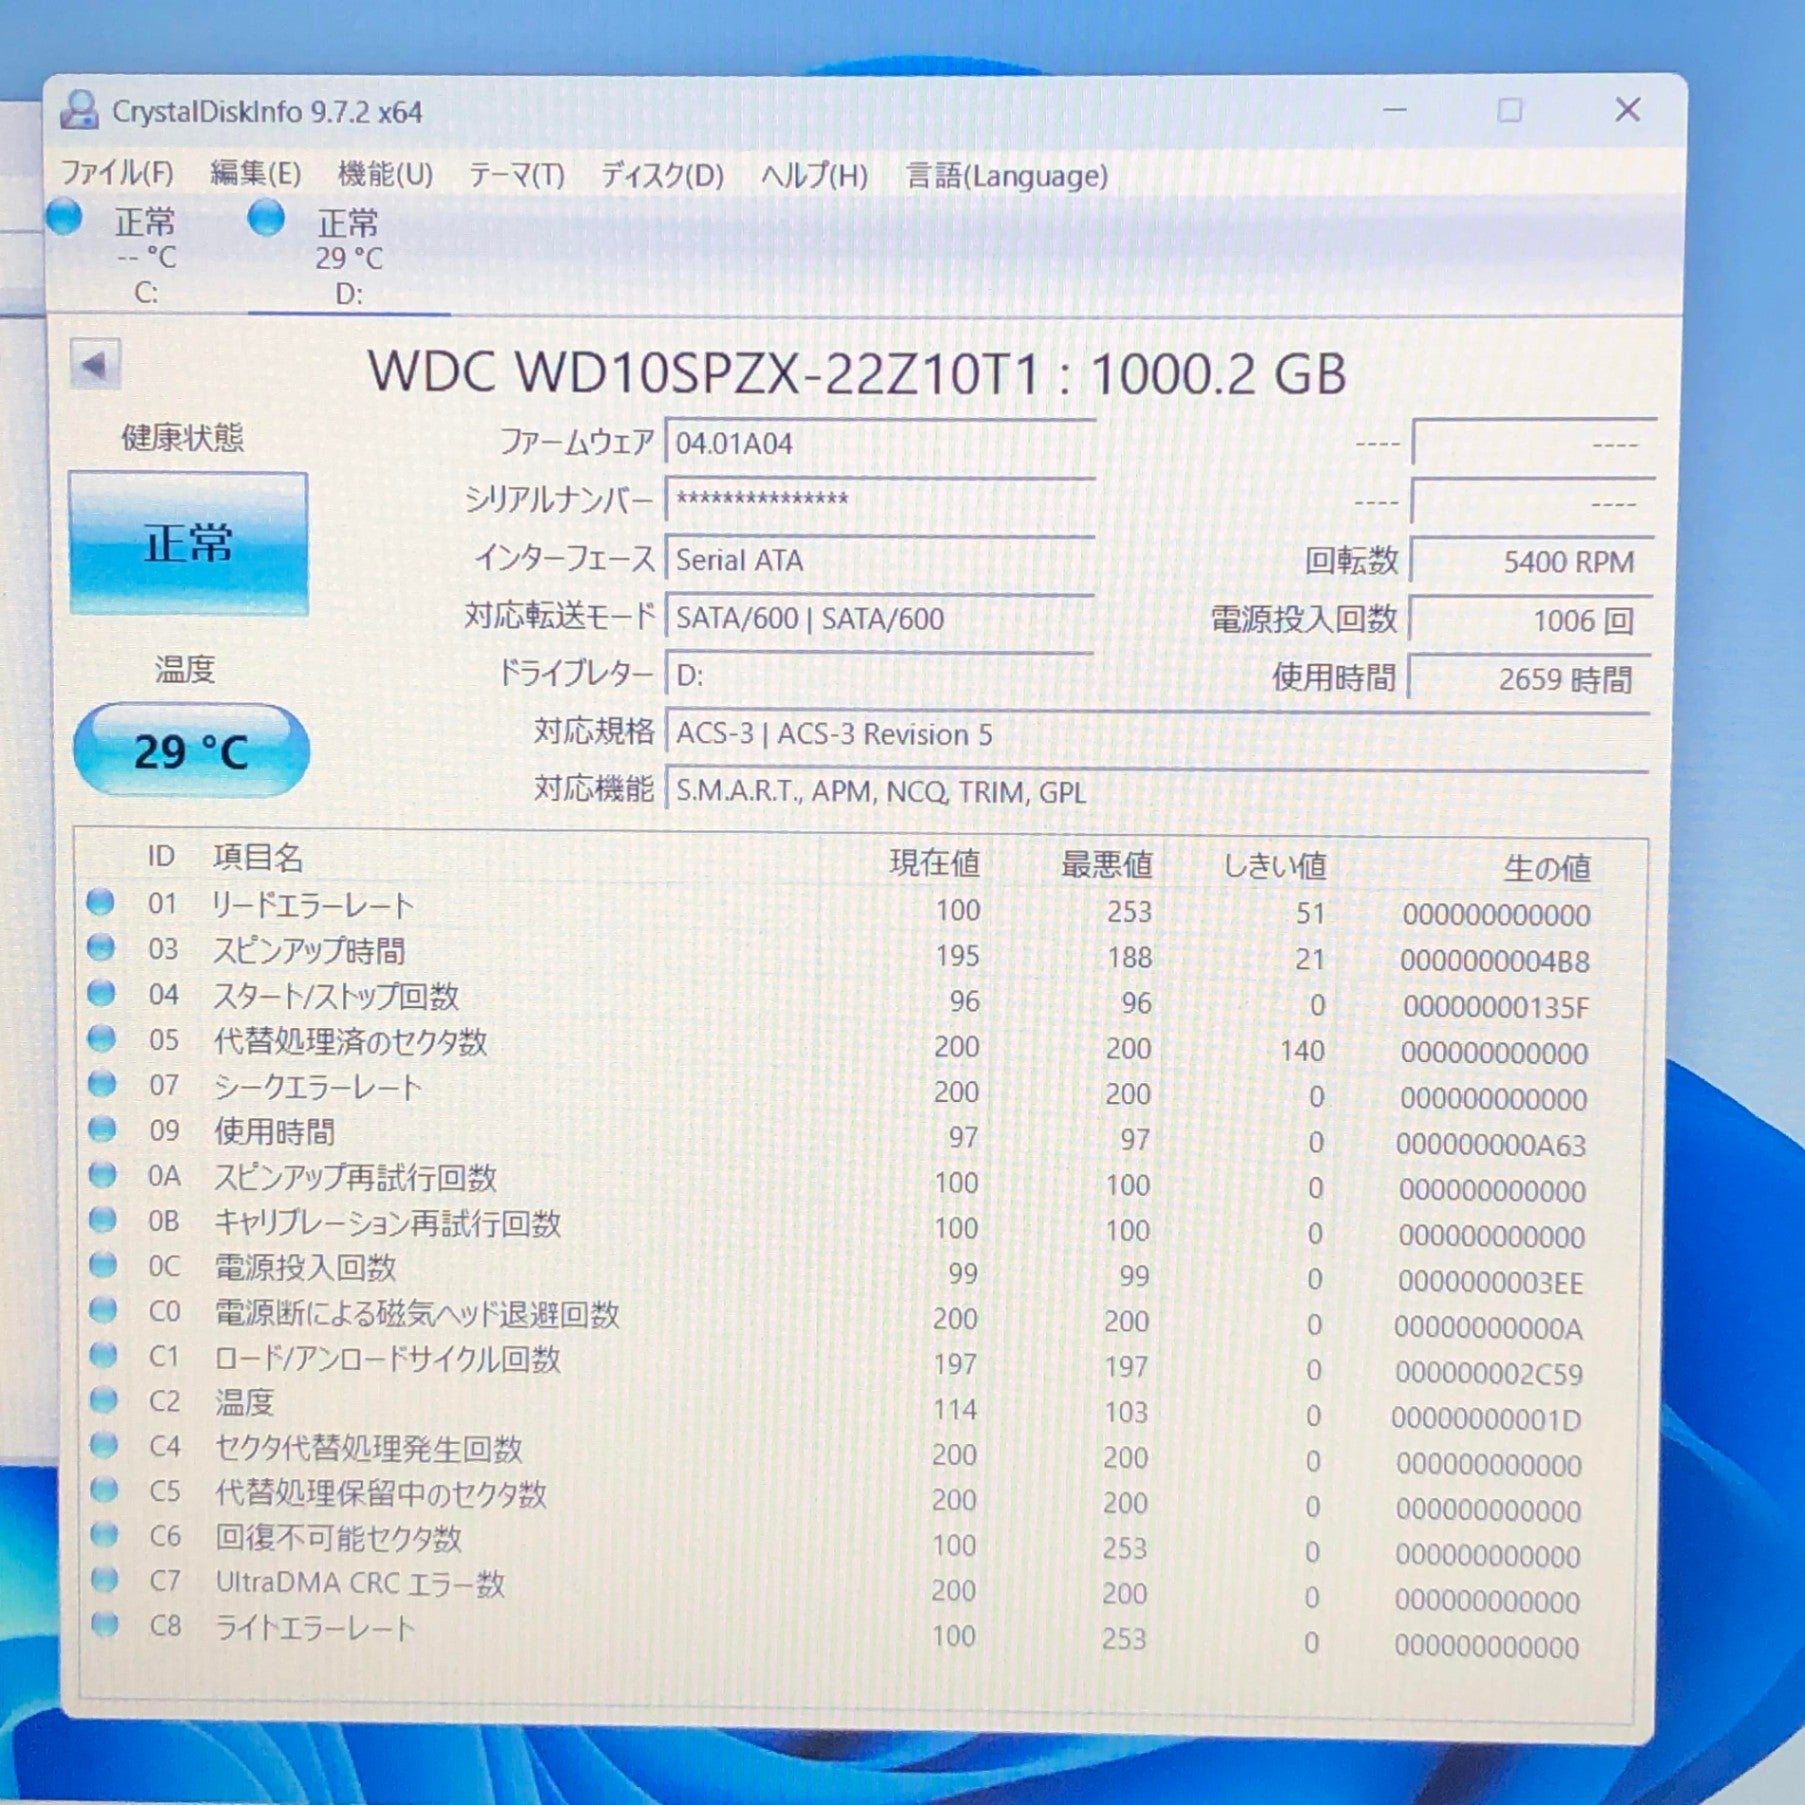
Task: Click status orb for attribute C5 pending sectors
Action: (x=103, y=1490)
